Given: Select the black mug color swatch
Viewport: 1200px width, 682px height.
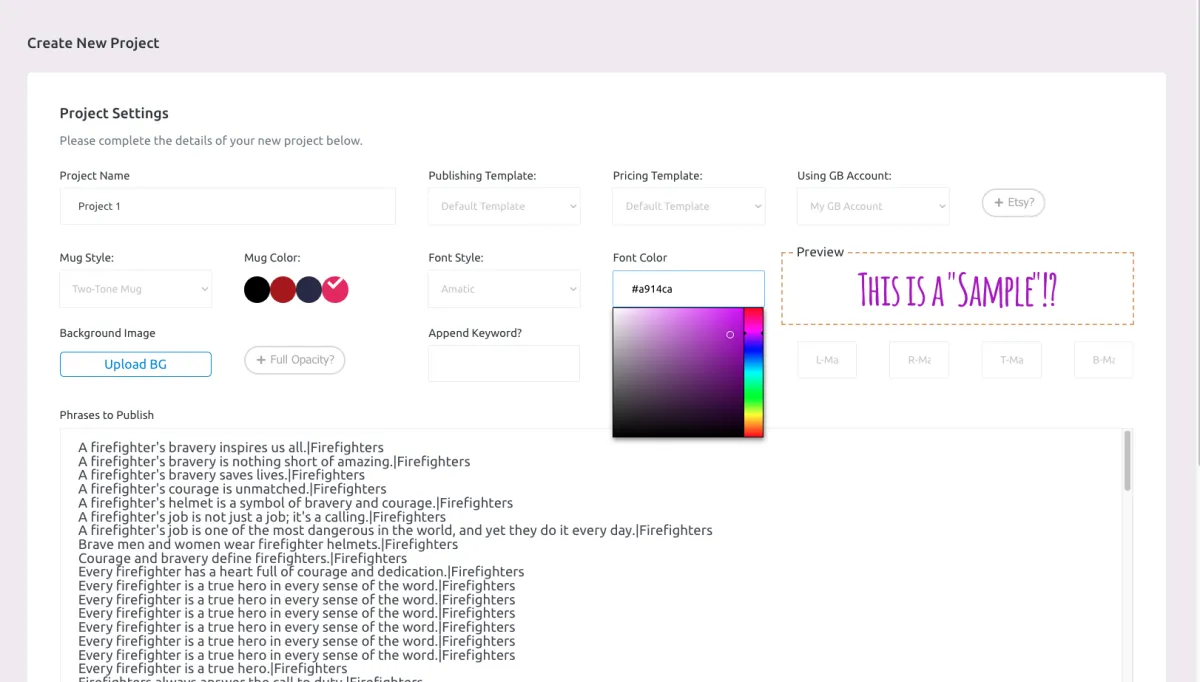Looking at the screenshot, I should point(257,290).
